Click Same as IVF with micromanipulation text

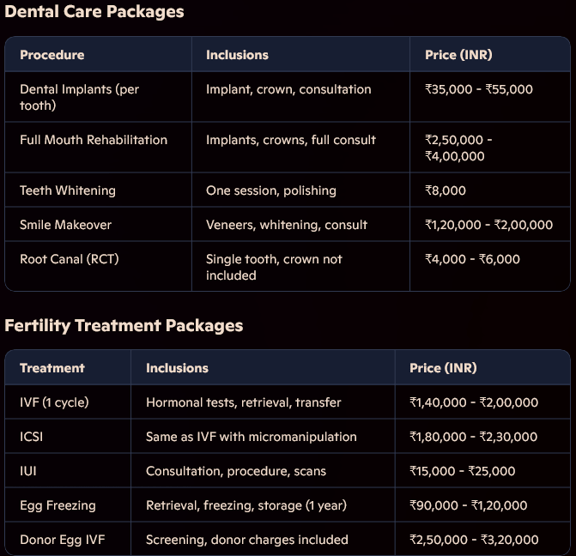tap(251, 437)
